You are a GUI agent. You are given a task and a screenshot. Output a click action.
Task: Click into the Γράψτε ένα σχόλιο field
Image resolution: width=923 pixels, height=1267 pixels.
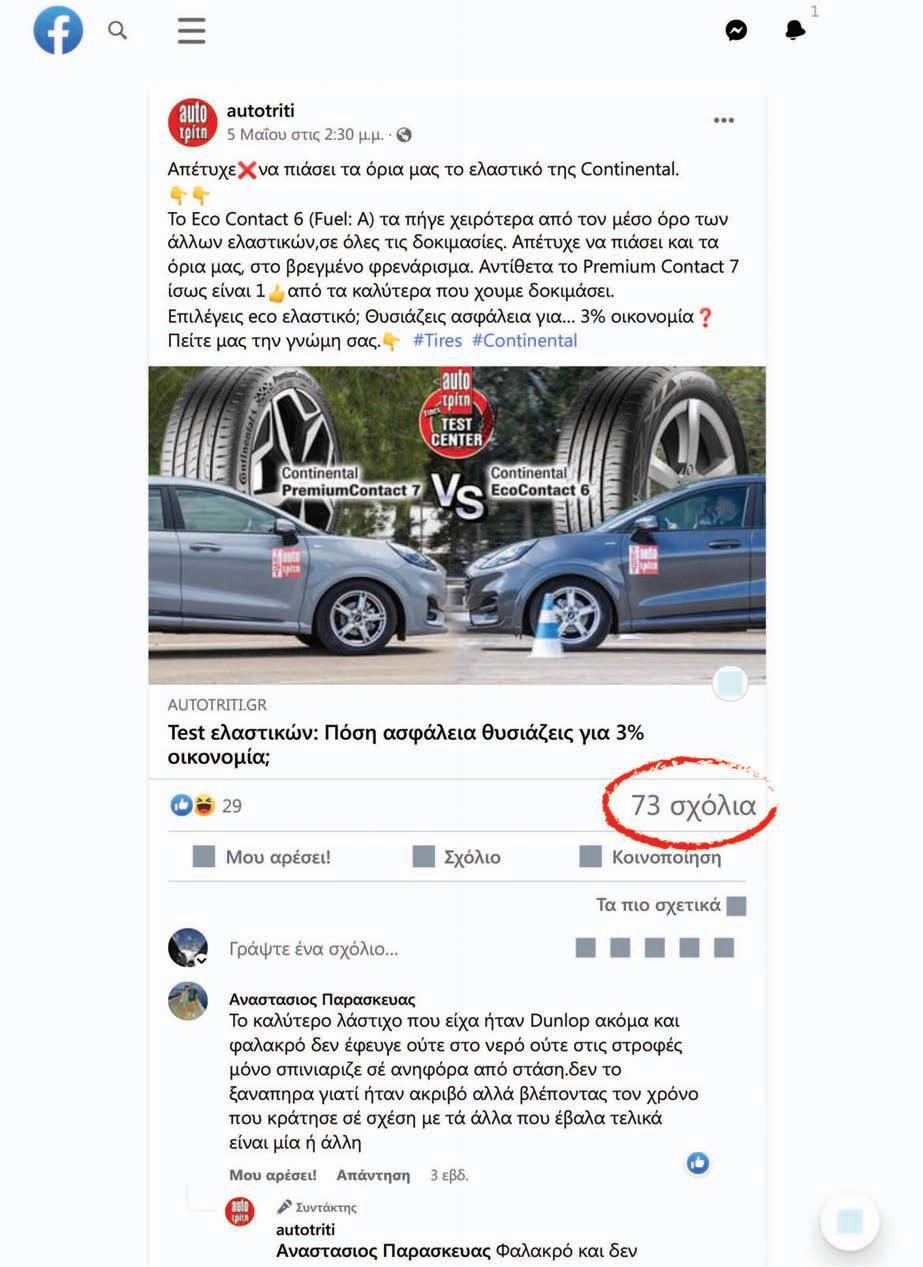(390, 948)
